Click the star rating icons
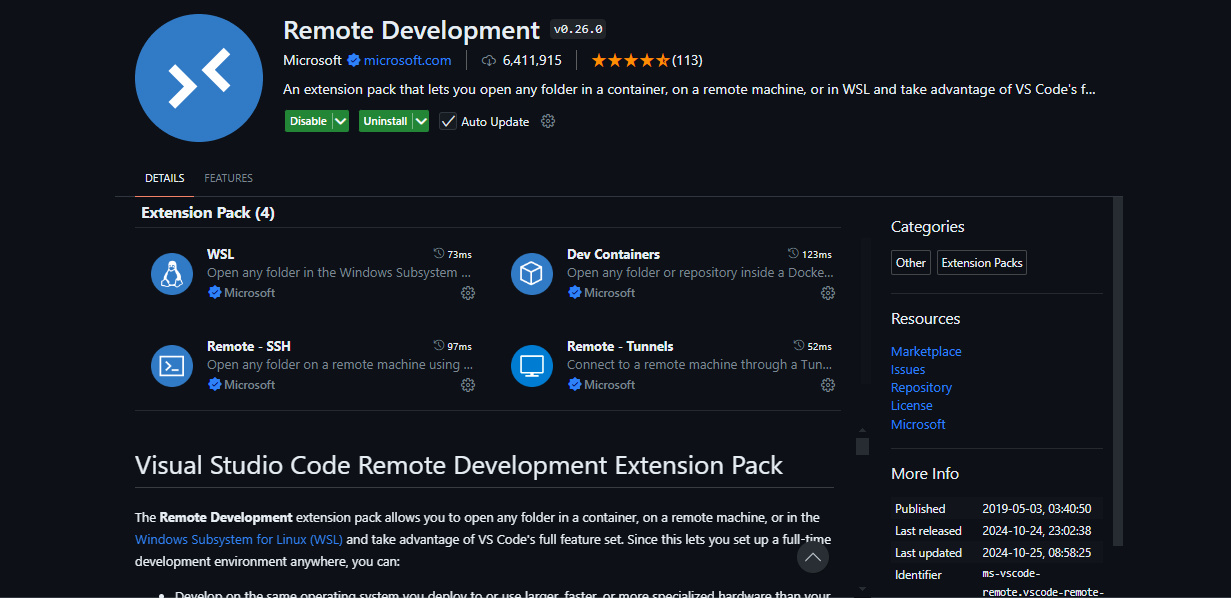This screenshot has height=598, width=1231. (630, 60)
